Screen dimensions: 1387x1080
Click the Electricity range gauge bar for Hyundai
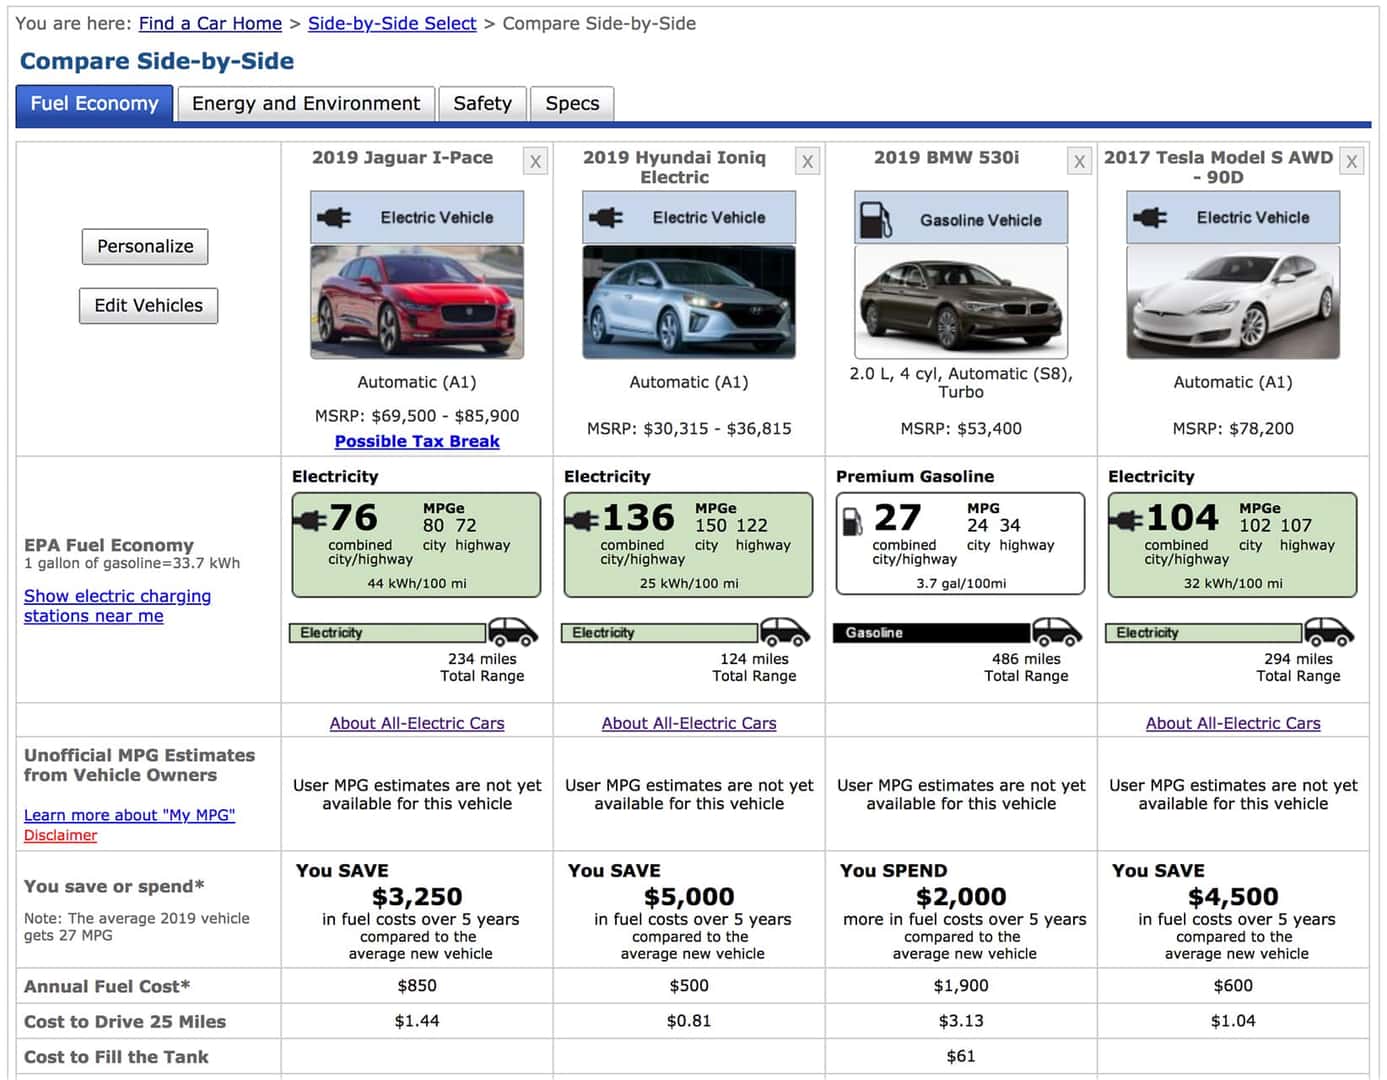pos(660,632)
